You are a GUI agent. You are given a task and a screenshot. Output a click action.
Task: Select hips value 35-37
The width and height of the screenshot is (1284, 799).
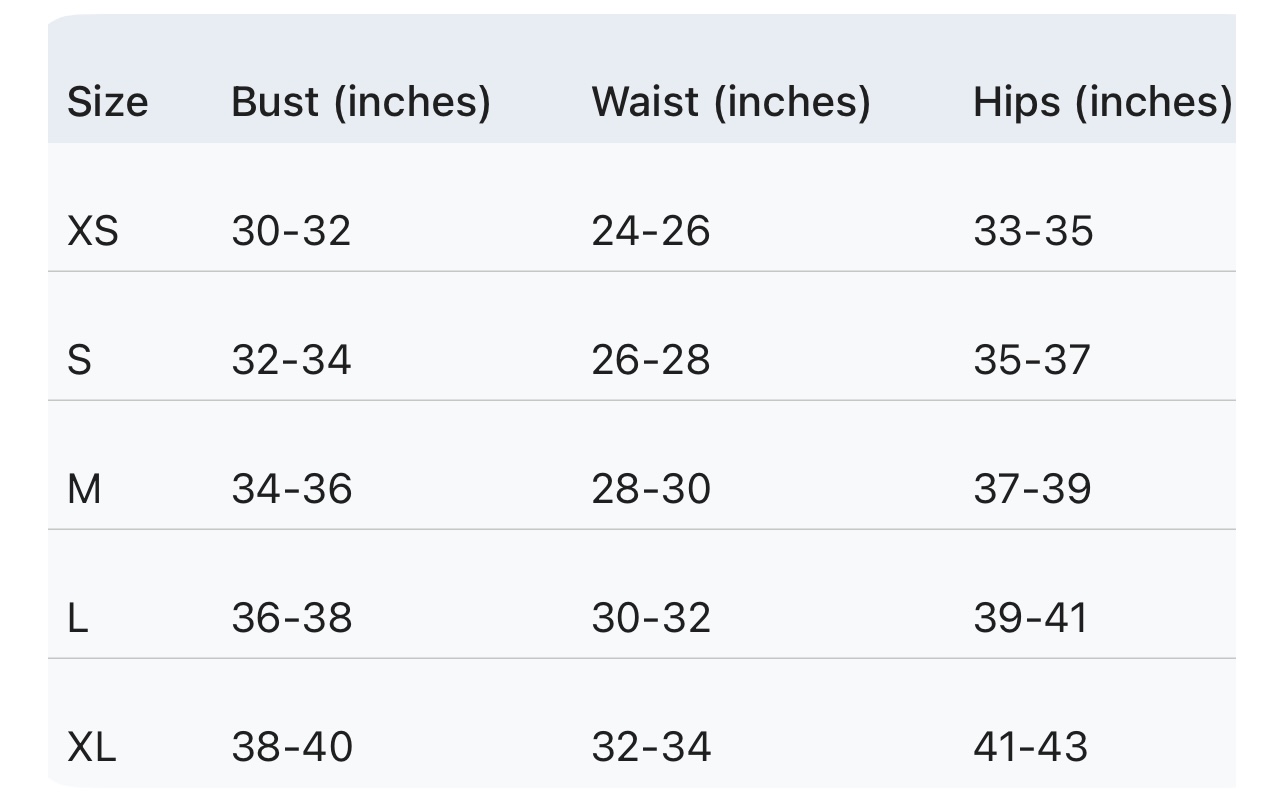tap(1032, 360)
